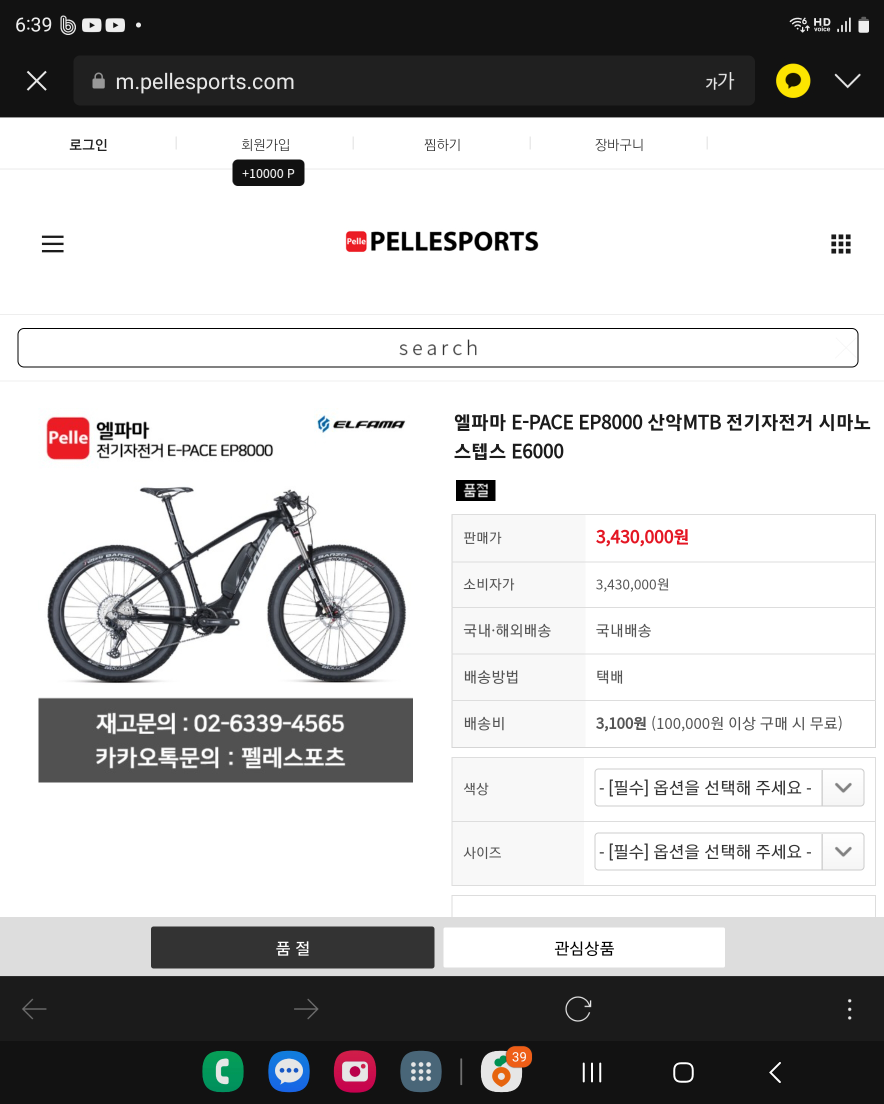Open the browser three-dot options menu

(850, 1009)
